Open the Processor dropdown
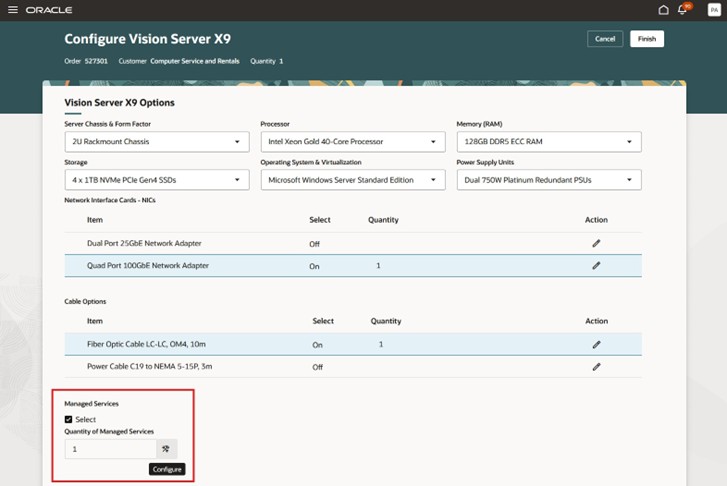This screenshot has width=727, height=486. pos(353,142)
